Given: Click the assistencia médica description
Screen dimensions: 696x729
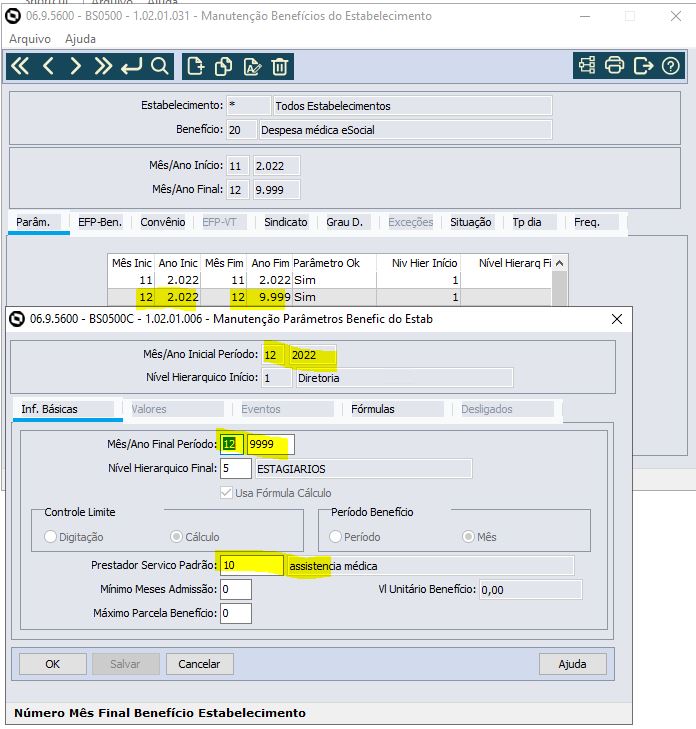Looking at the screenshot, I should click(x=431, y=566).
